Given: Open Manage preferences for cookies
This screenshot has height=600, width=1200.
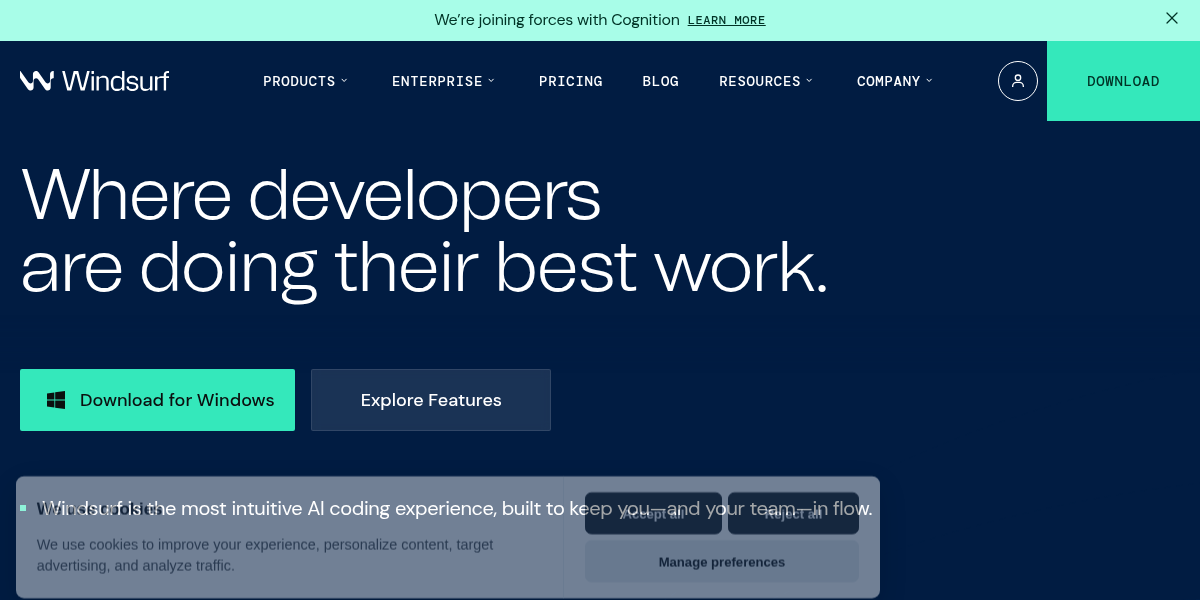Looking at the screenshot, I should pos(721,562).
